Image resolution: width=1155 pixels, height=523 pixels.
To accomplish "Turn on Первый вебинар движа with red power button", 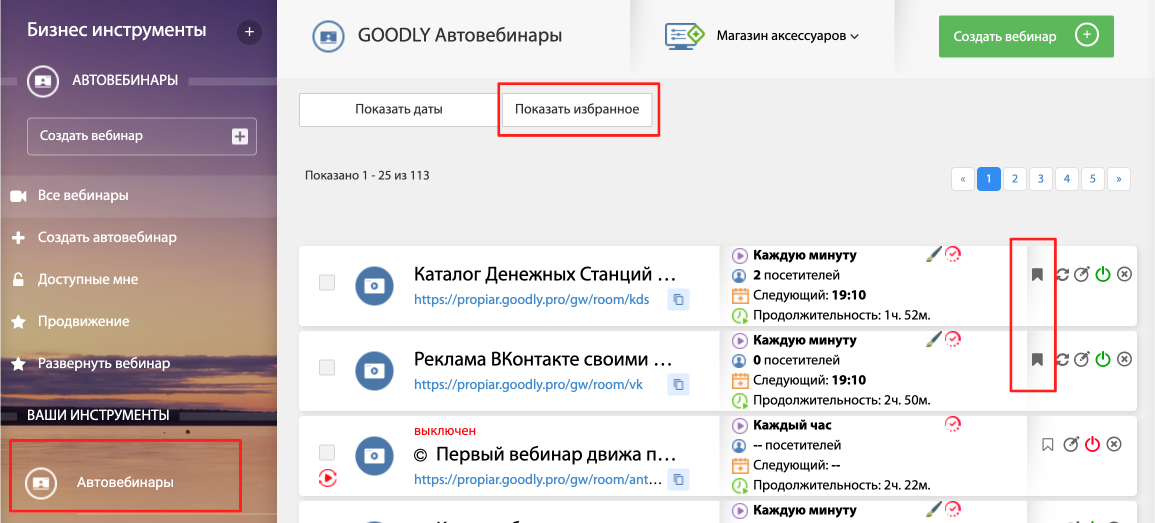I will pos(1093,444).
